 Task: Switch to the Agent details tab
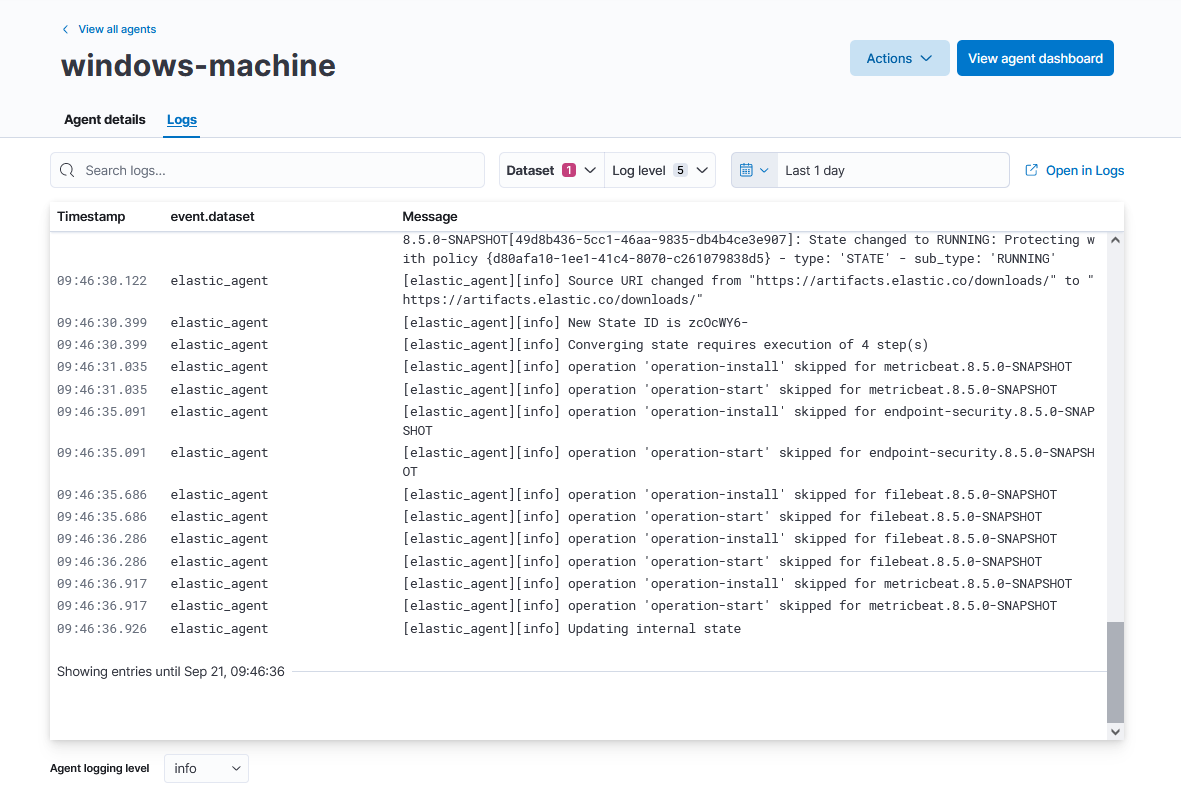click(104, 119)
